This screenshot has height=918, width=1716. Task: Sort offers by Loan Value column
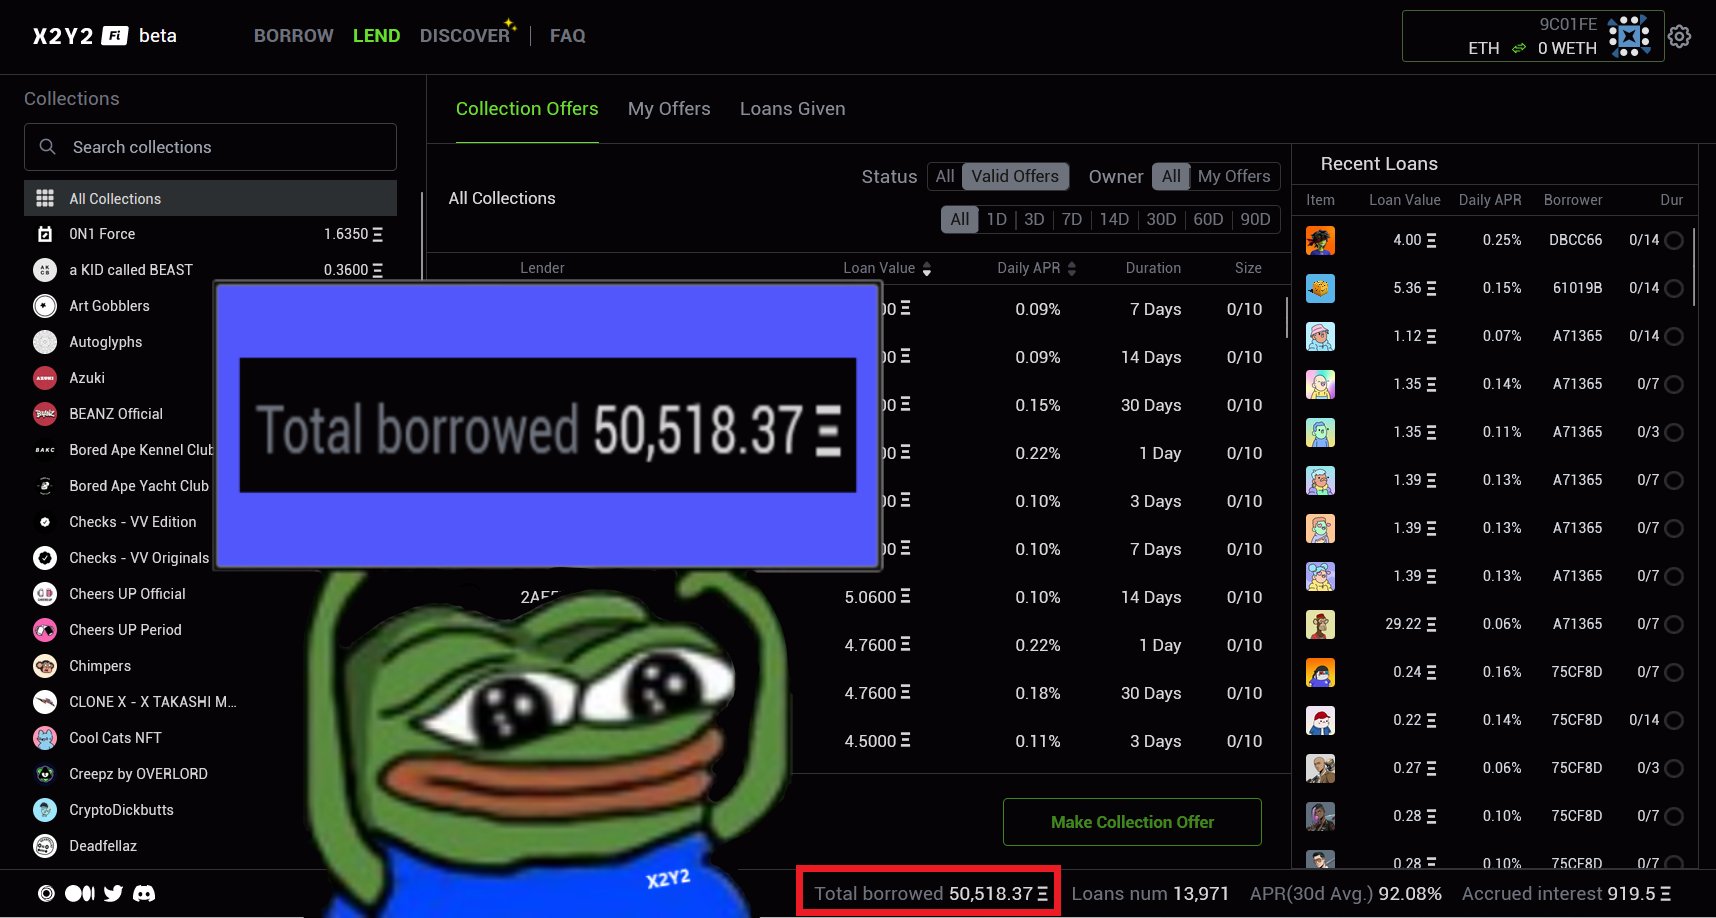(x=887, y=268)
